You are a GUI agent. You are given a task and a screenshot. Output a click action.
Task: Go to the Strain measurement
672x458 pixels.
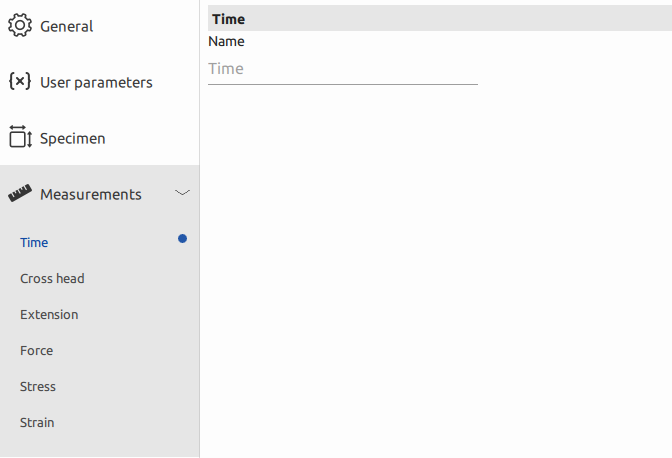tap(37, 422)
